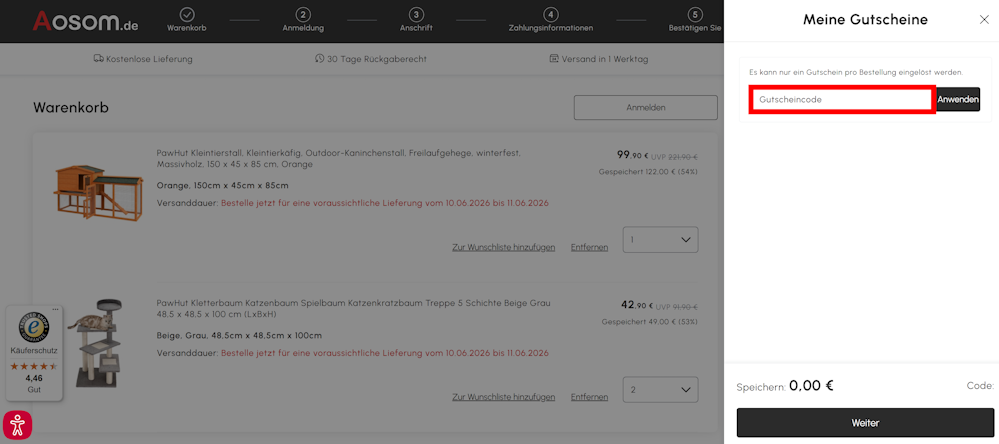Click Gespeichert 122,00 € (54%) text
Viewport: 999px width, 444px height.
tap(649, 172)
